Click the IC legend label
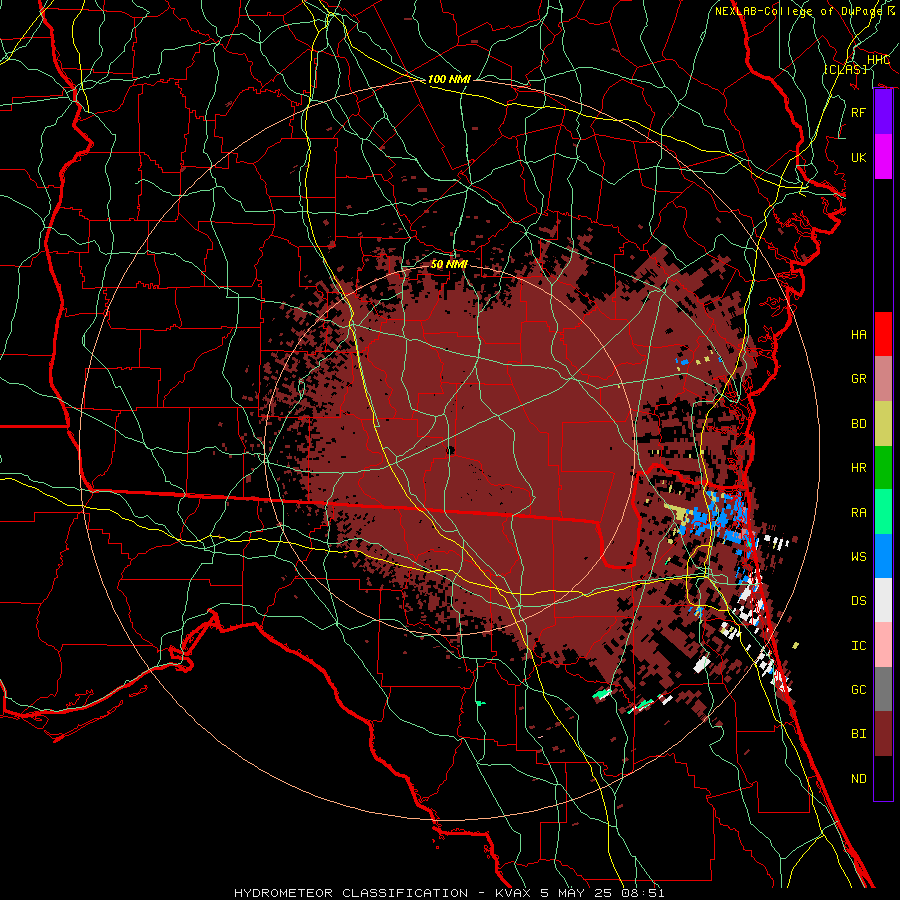Image resolution: width=900 pixels, height=900 pixels. pos(859,646)
